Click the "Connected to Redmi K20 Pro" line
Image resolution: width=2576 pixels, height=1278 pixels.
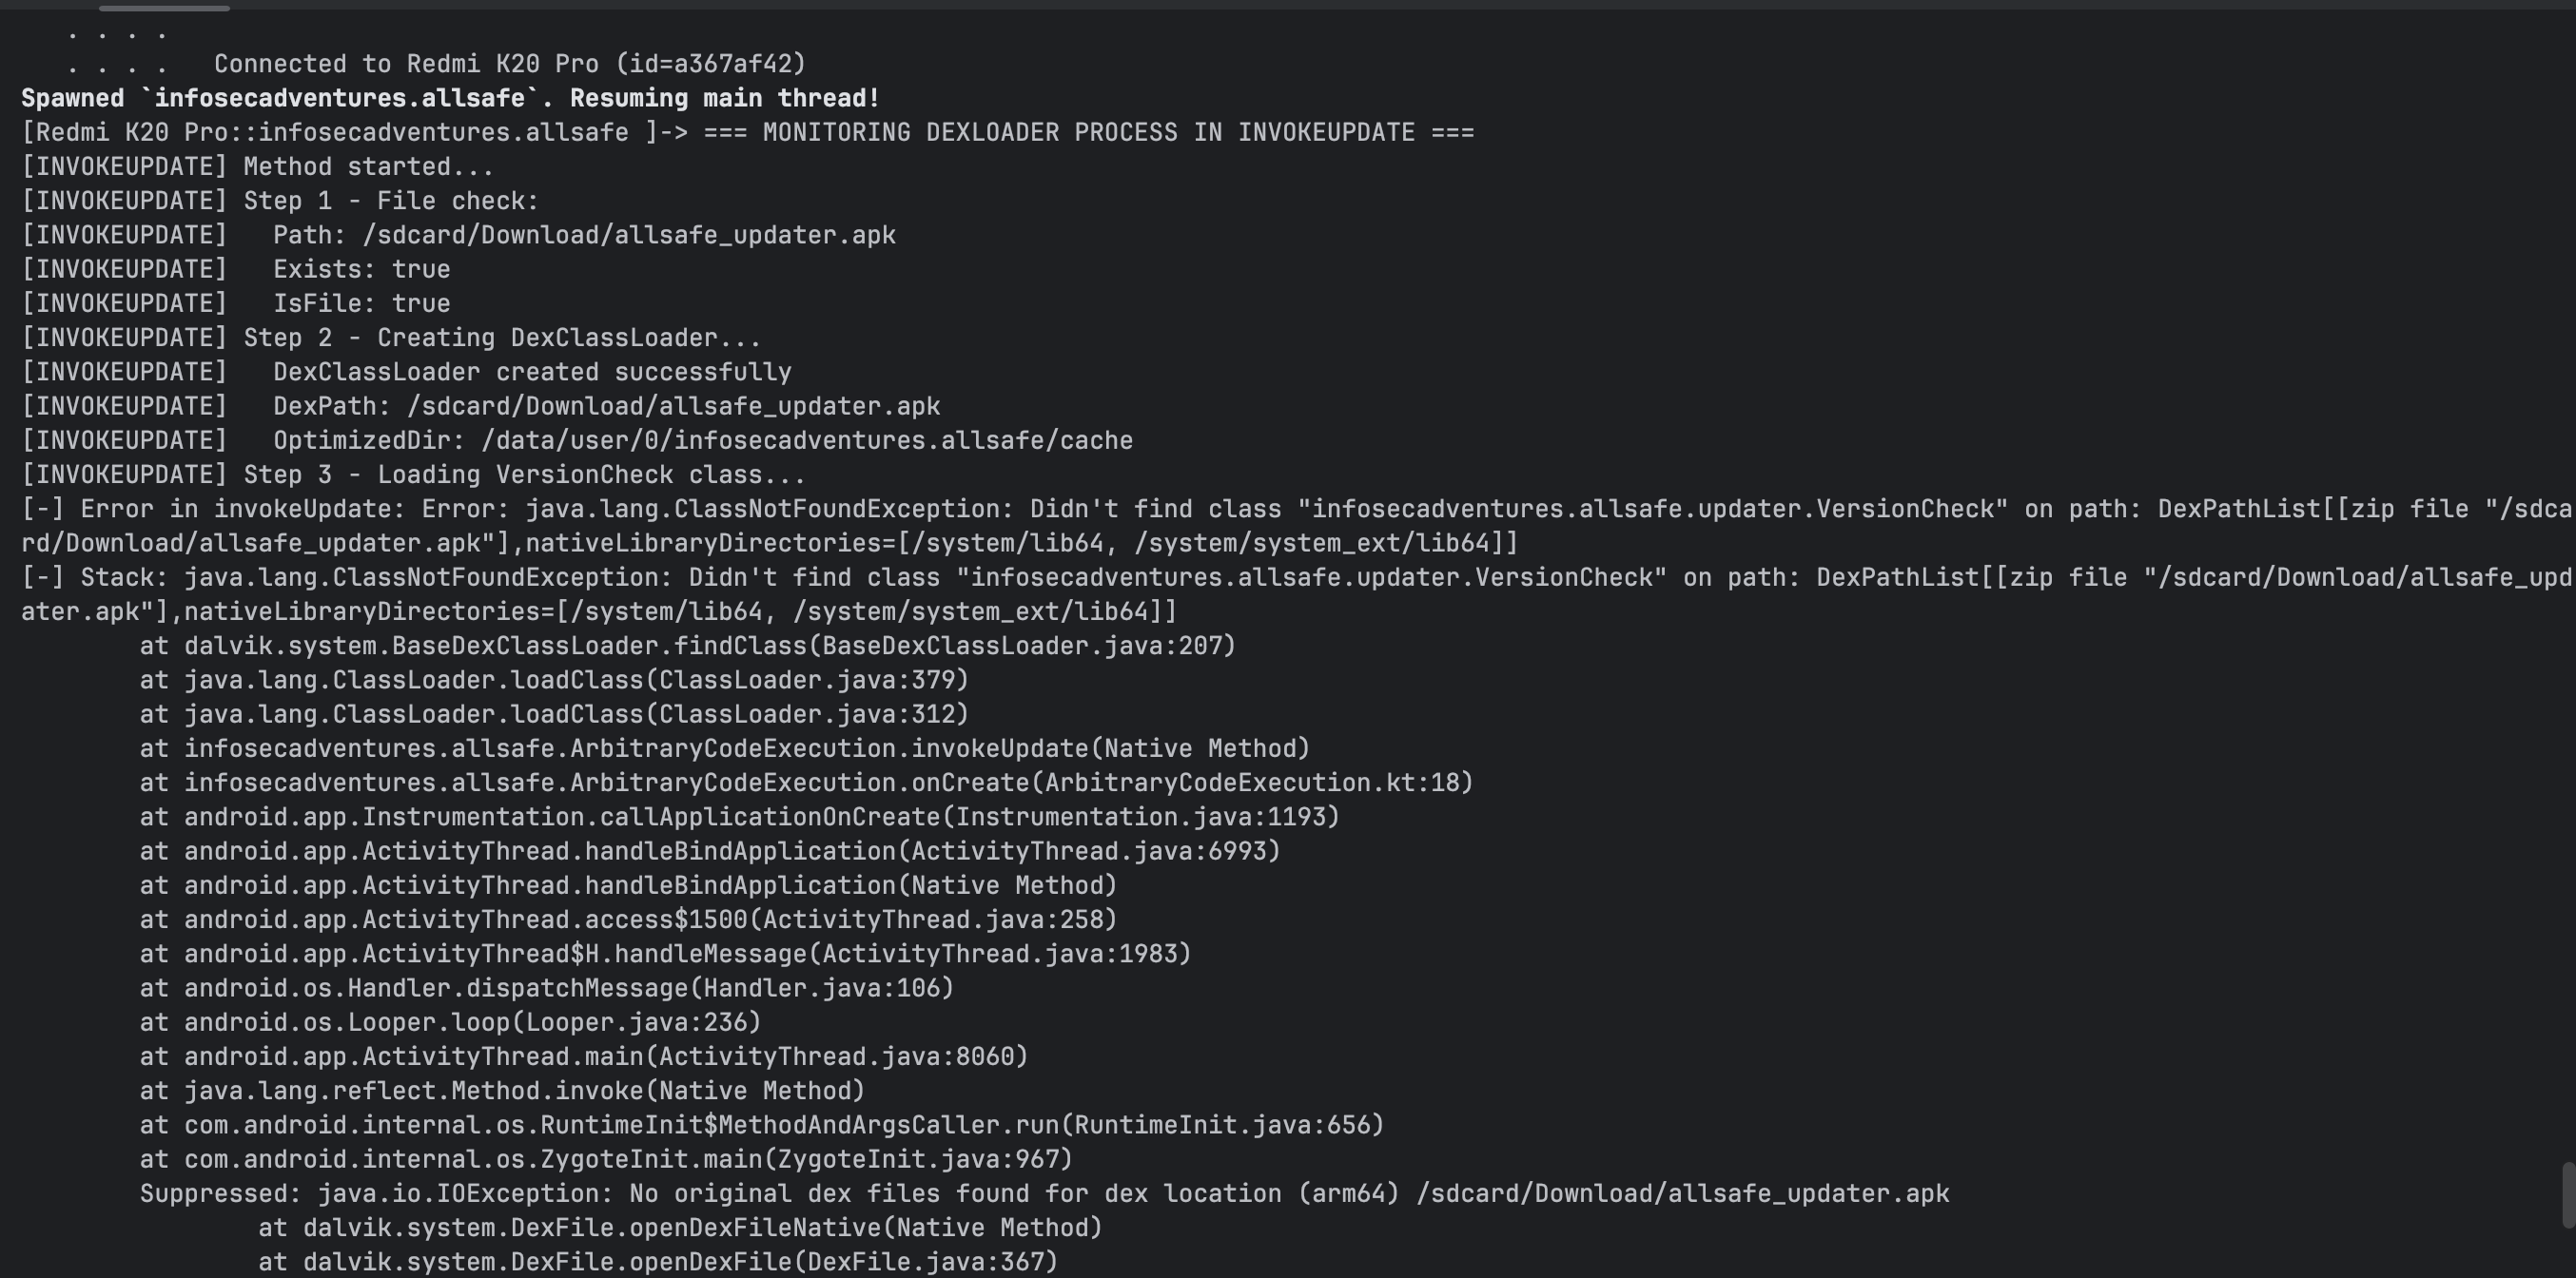coord(509,64)
